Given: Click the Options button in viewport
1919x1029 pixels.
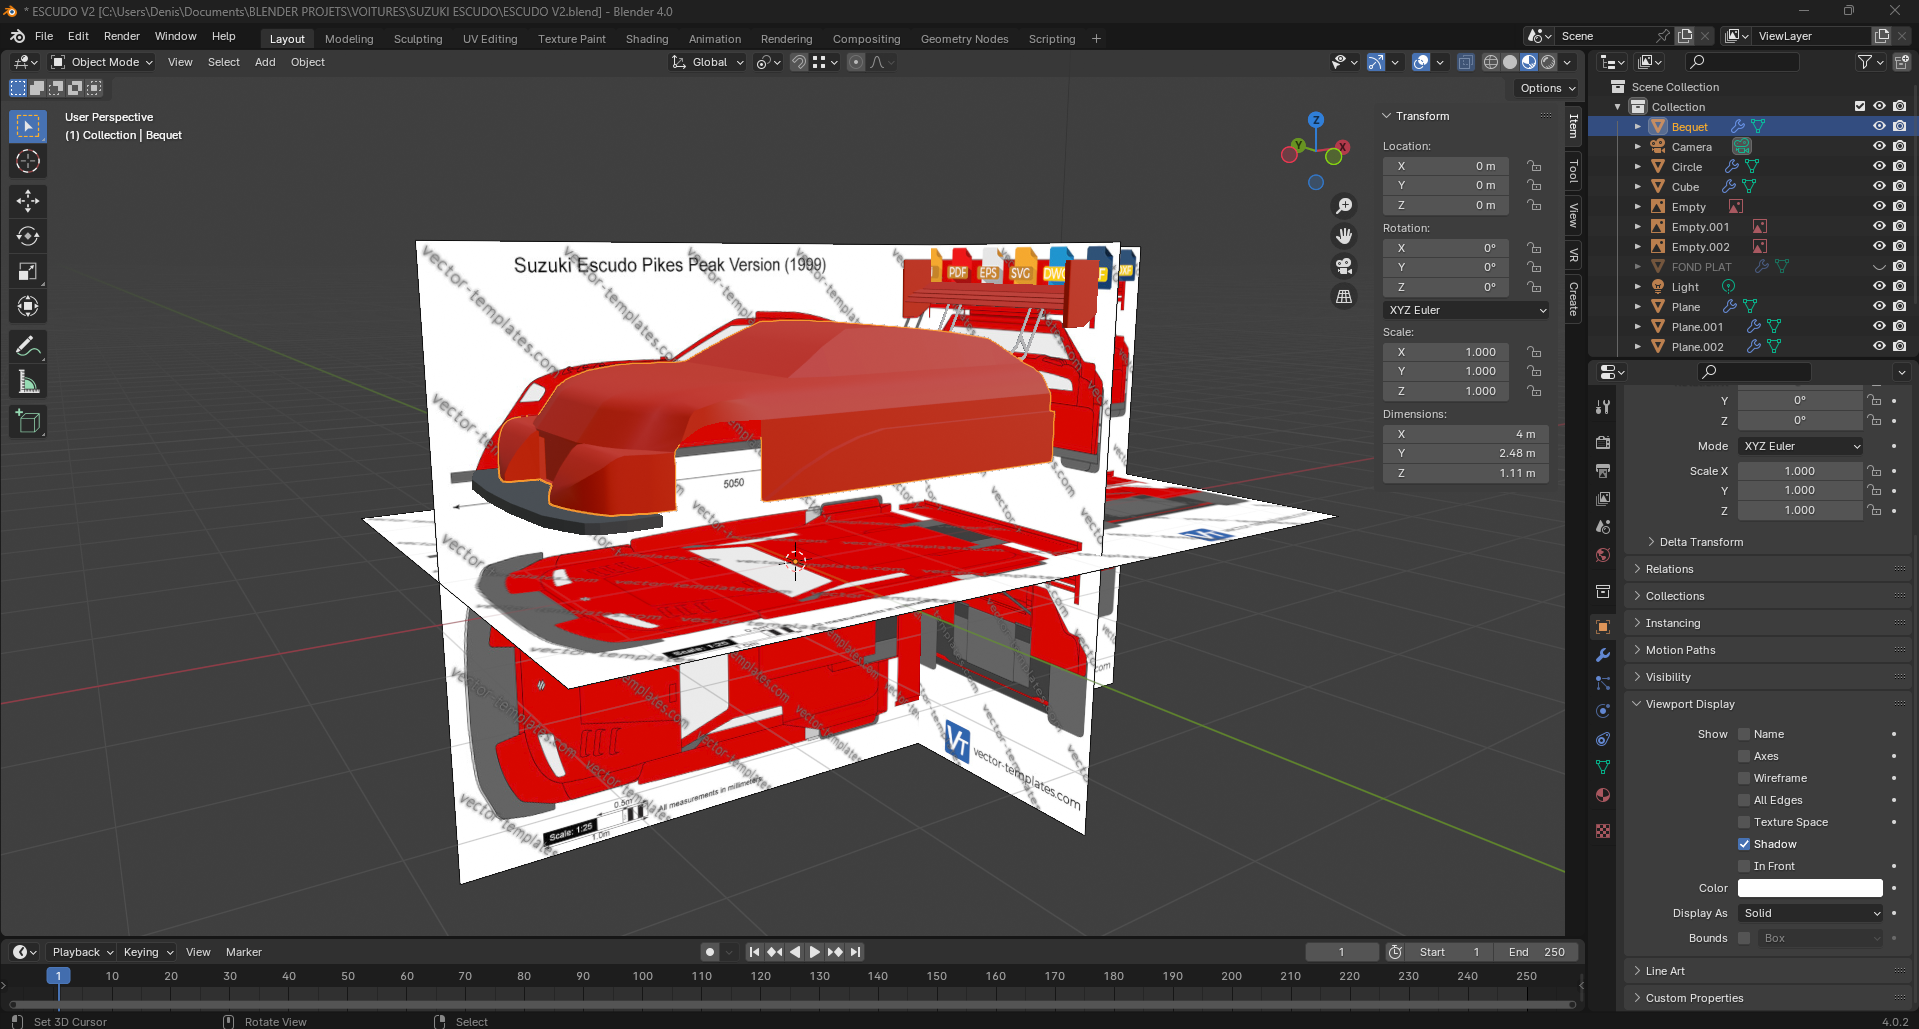Looking at the screenshot, I should tap(1546, 88).
